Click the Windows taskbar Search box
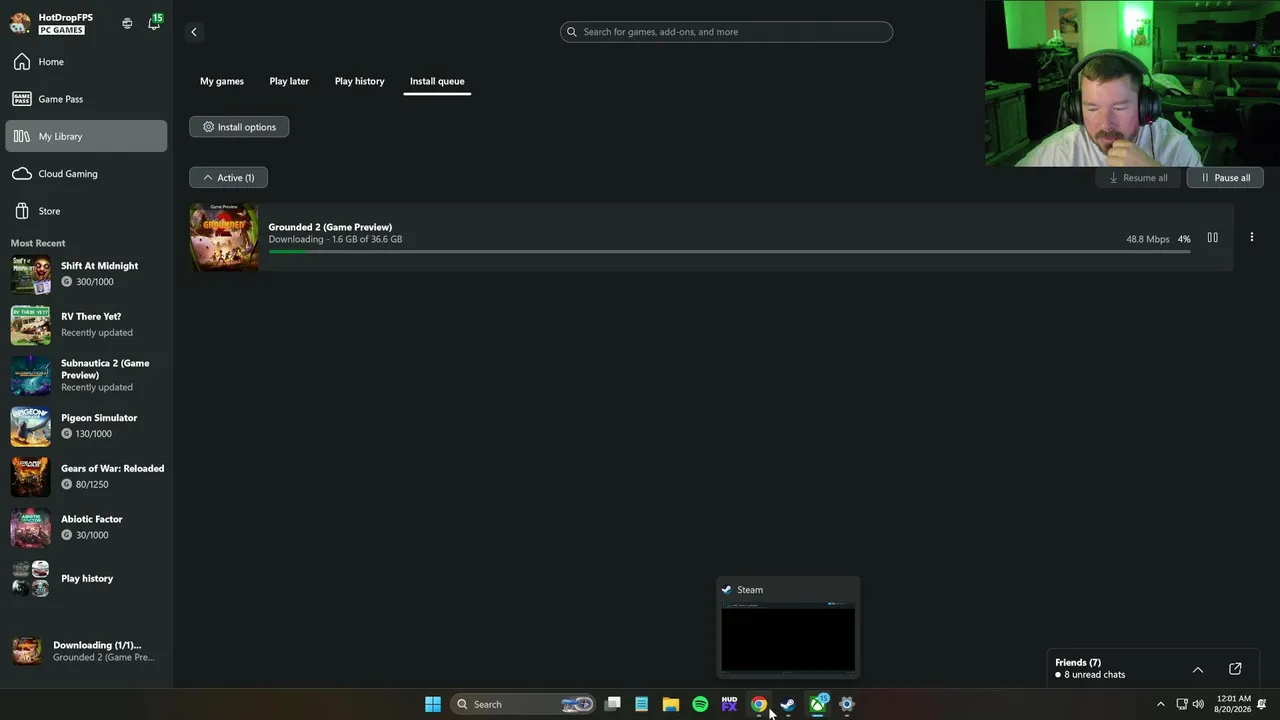The image size is (1280, 720). point(522,704)
